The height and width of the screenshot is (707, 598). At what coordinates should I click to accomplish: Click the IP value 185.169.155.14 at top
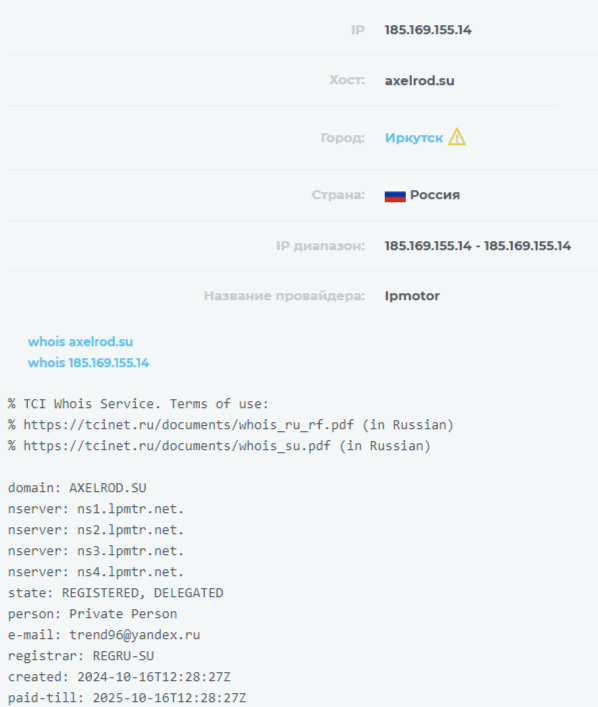pos(428,30)
